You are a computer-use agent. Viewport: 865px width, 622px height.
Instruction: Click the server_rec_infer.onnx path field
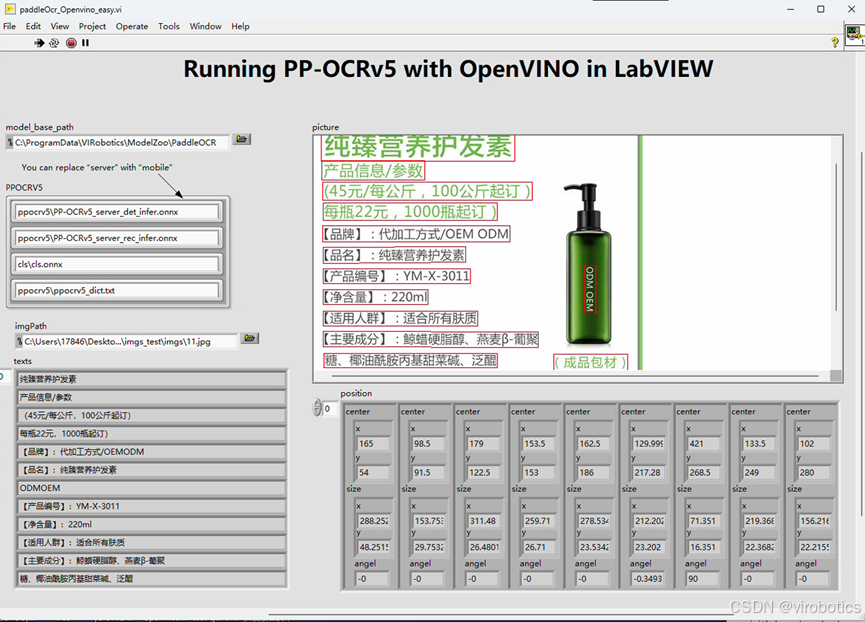point(117,238)
